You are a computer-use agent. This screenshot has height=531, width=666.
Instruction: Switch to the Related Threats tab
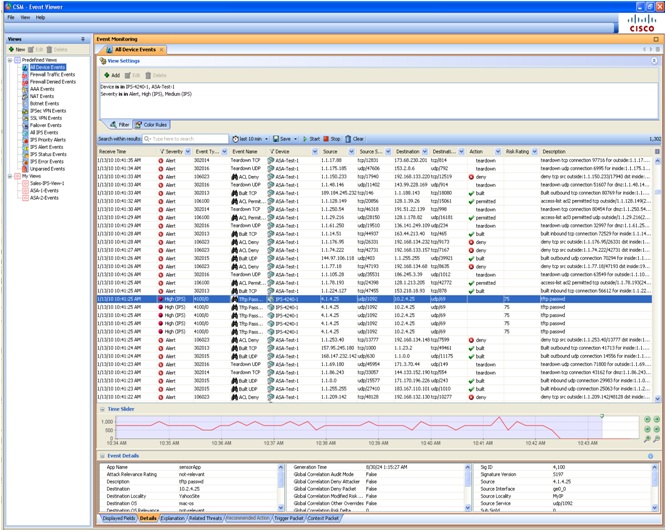(206, 518)
